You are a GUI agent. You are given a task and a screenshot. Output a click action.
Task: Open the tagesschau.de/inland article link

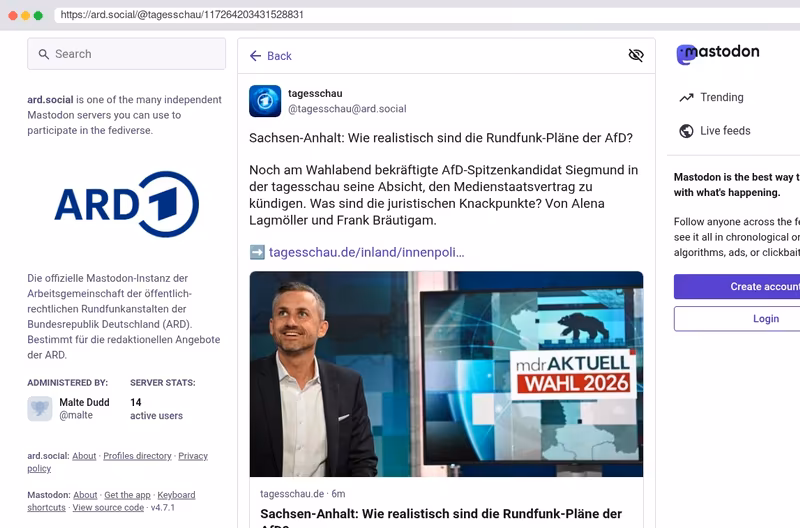tap(366, 253)
